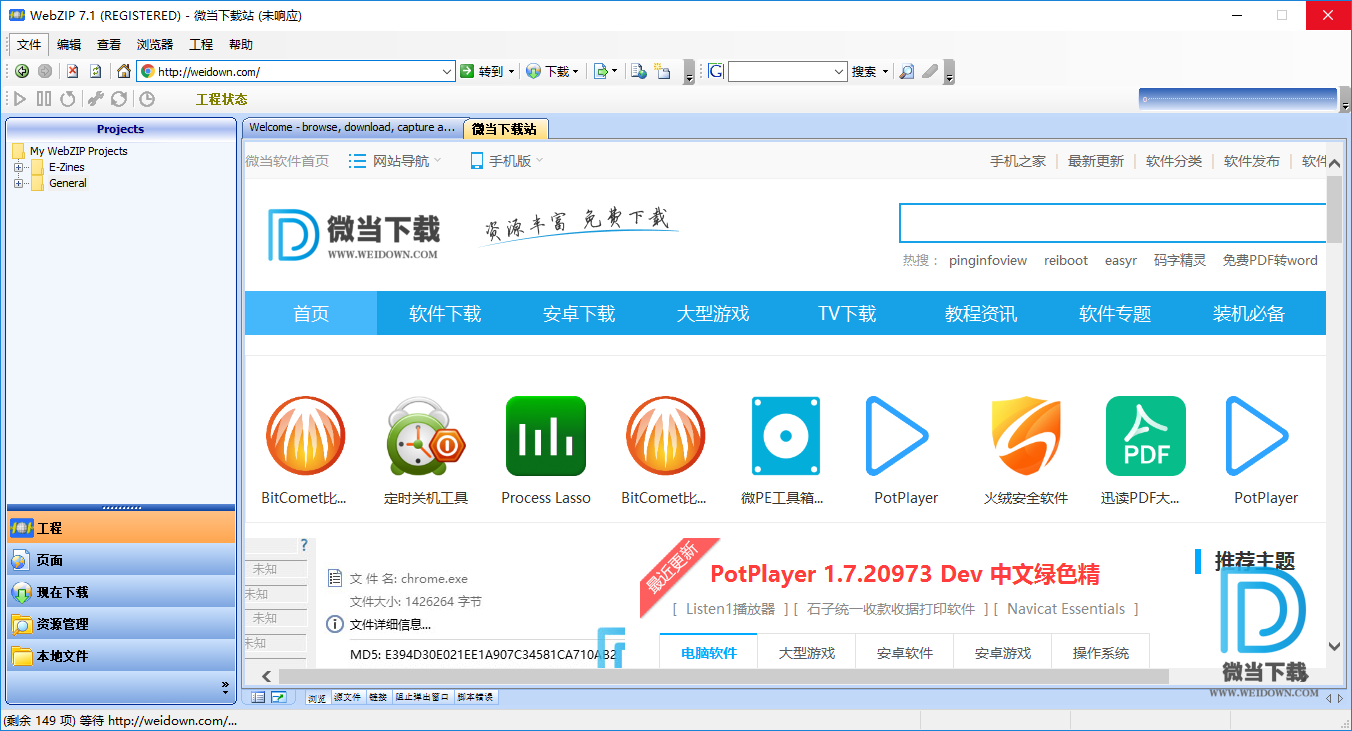The width and height of the screenshot is (1352, 731).
Task: Open the search box combo dropdown
Action: tap(840, 71)
